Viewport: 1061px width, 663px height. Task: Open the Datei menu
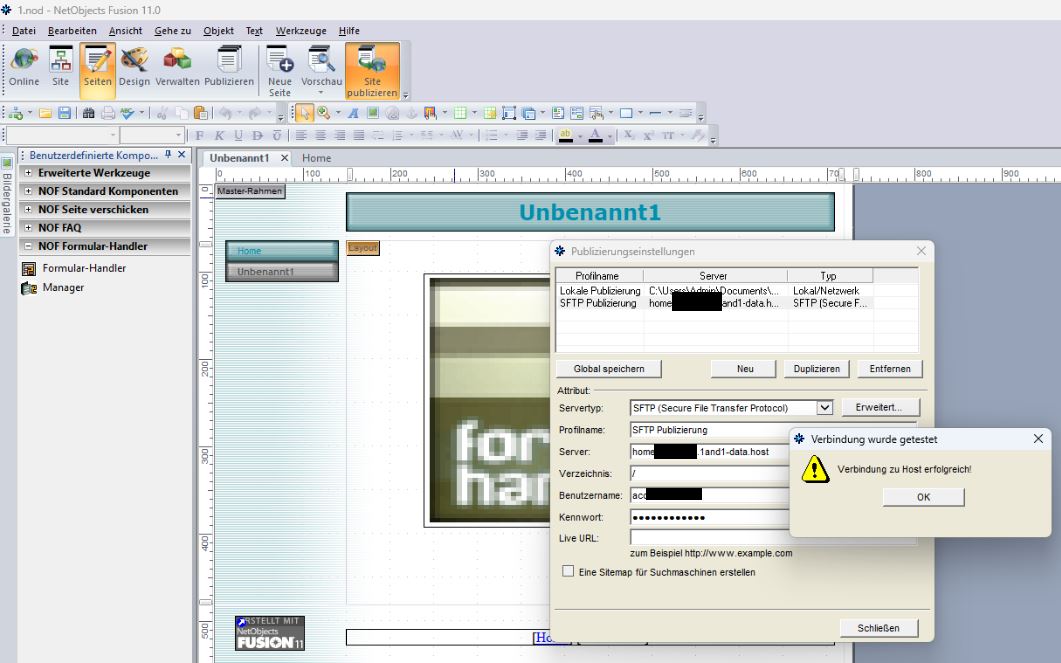pyautogui.click(x=24, y=30)
